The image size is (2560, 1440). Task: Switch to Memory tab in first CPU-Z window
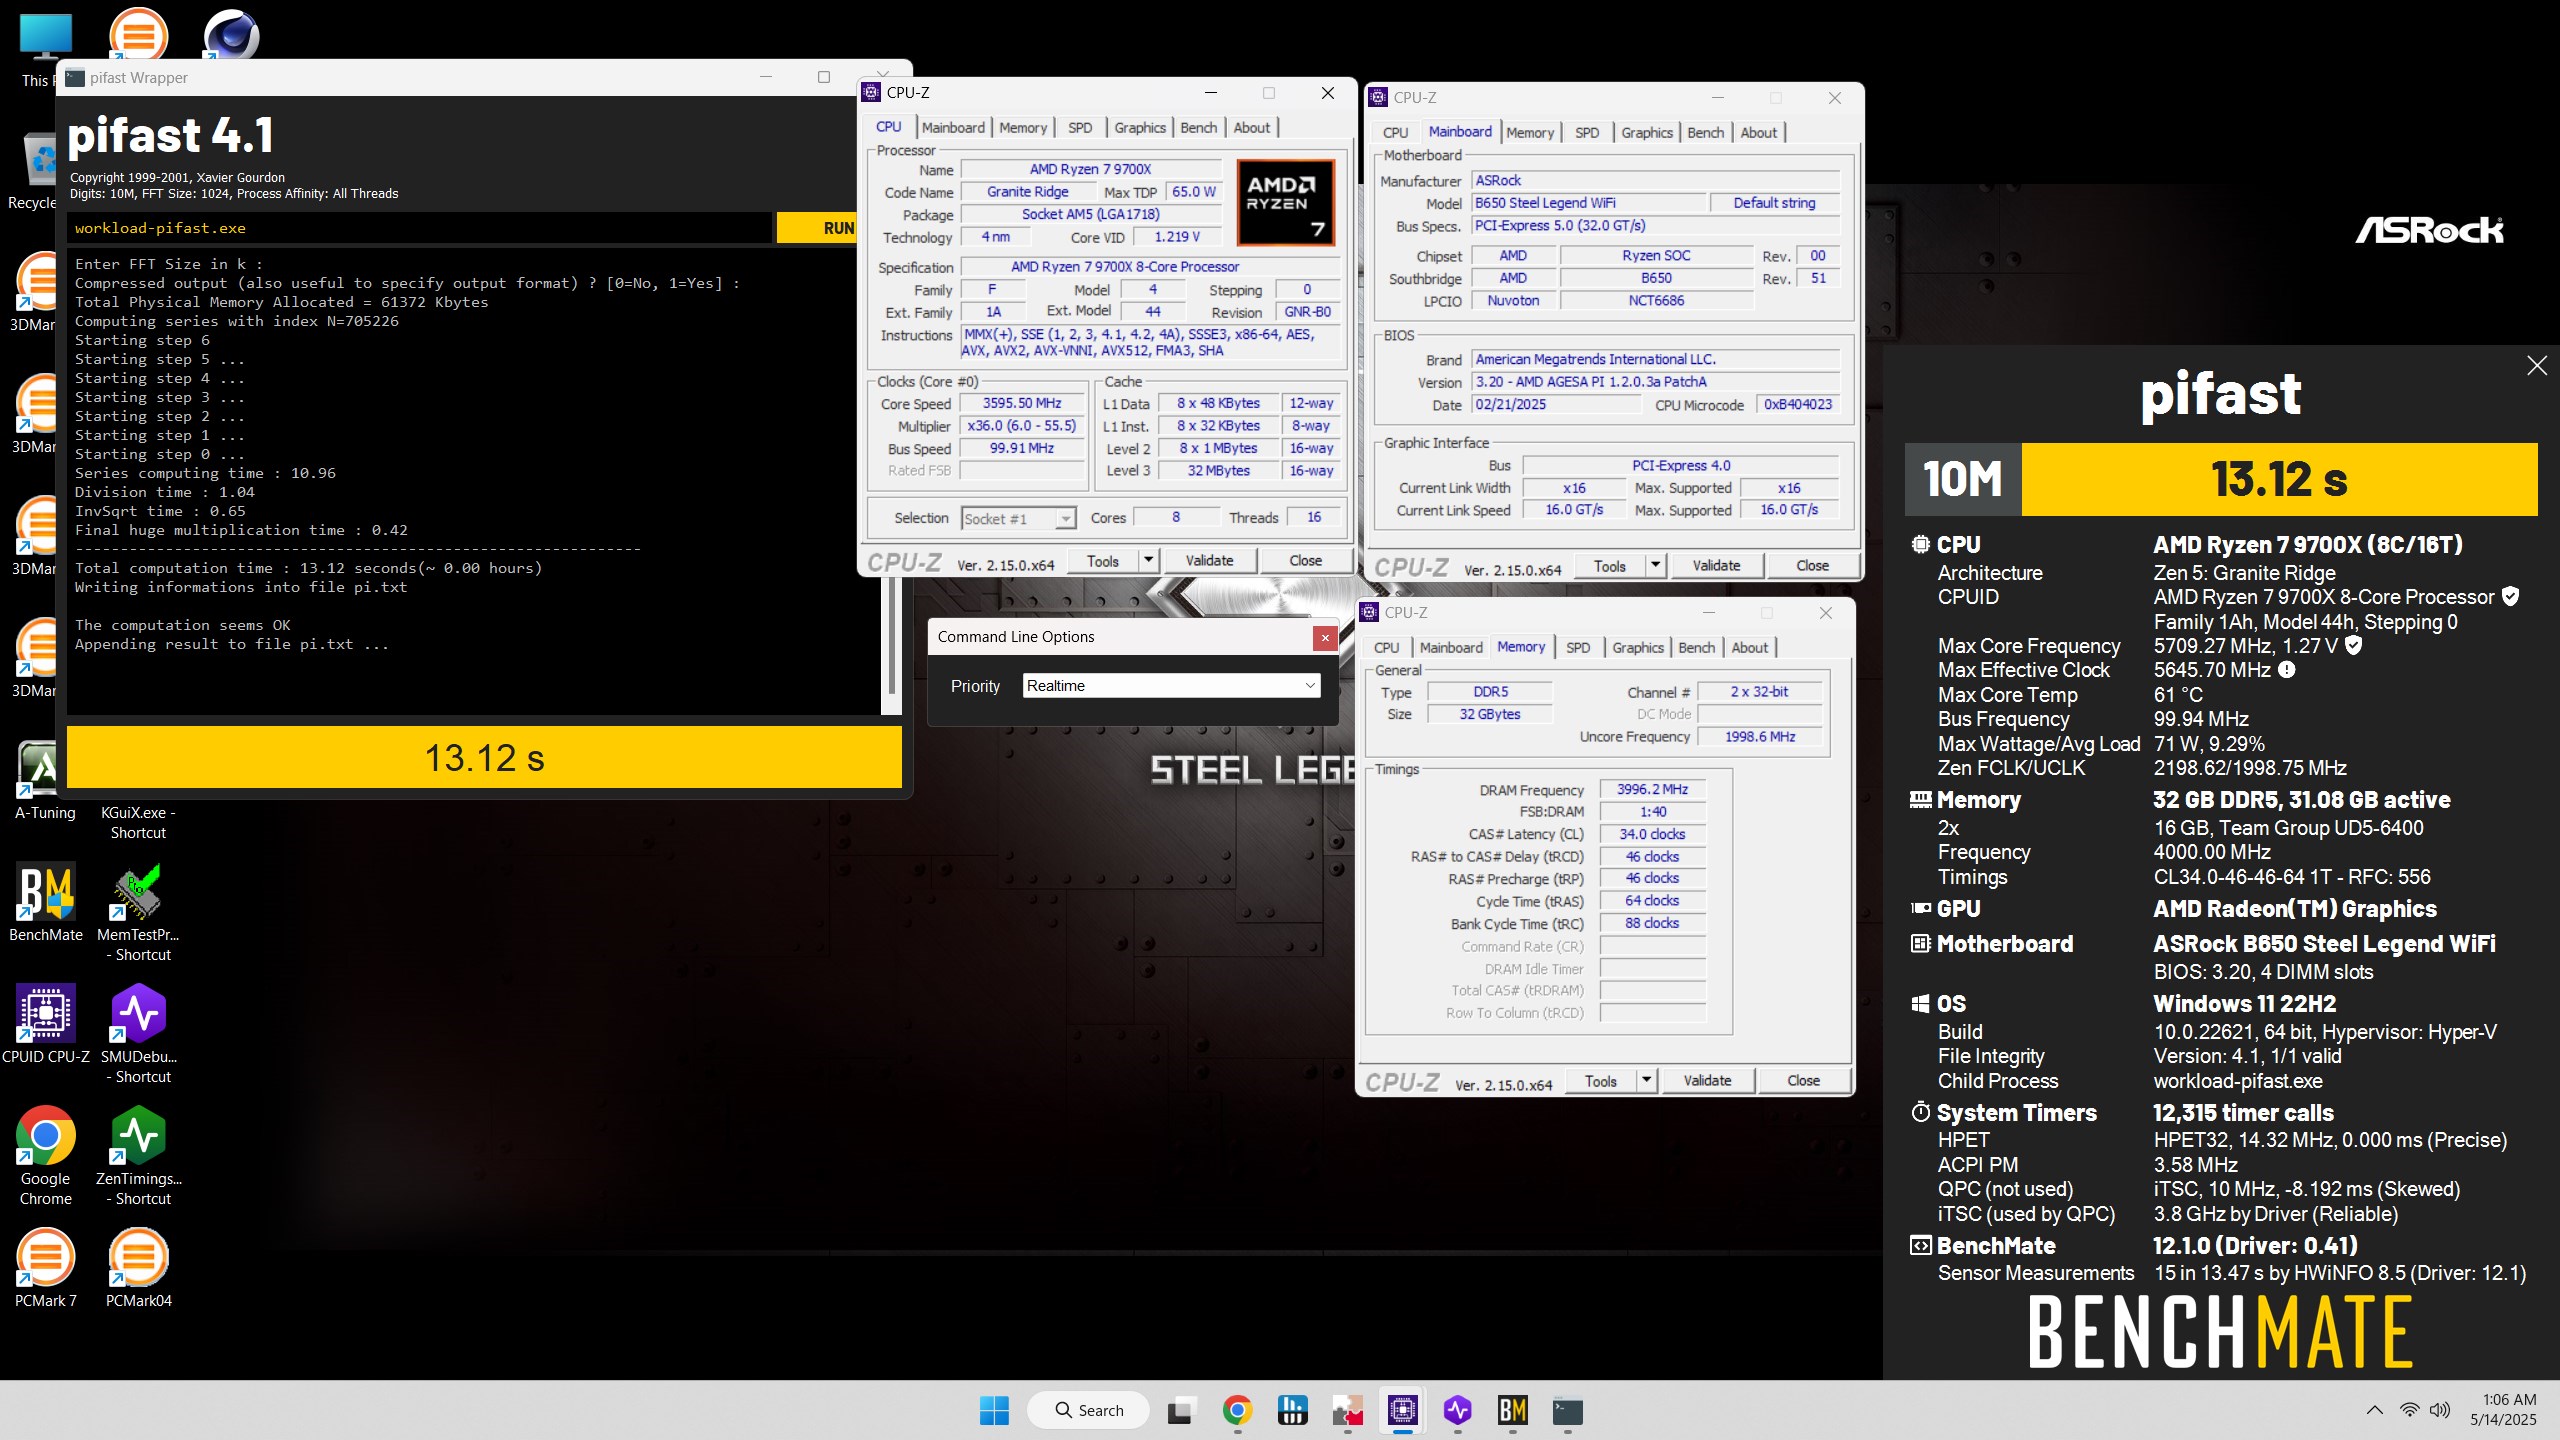1023,128
